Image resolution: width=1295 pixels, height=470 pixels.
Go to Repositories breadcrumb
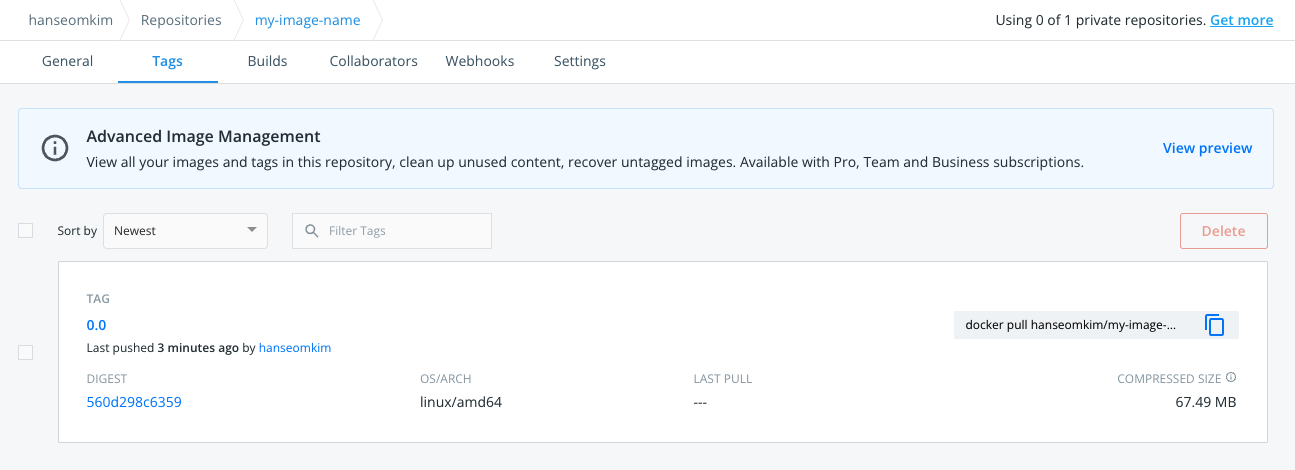point(181,20)
